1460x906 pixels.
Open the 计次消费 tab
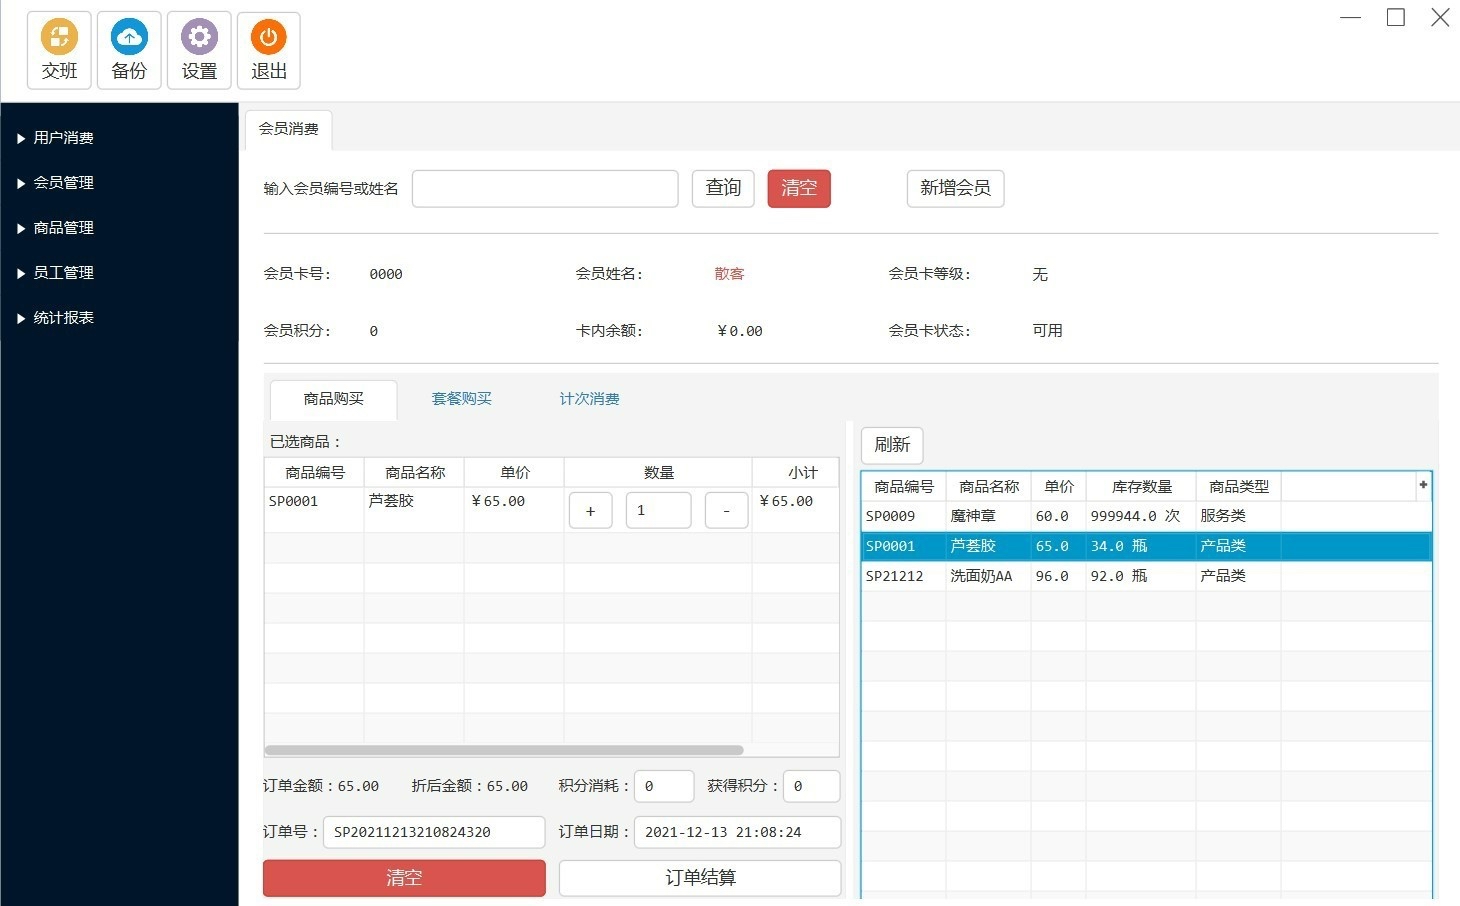(589, 397)
